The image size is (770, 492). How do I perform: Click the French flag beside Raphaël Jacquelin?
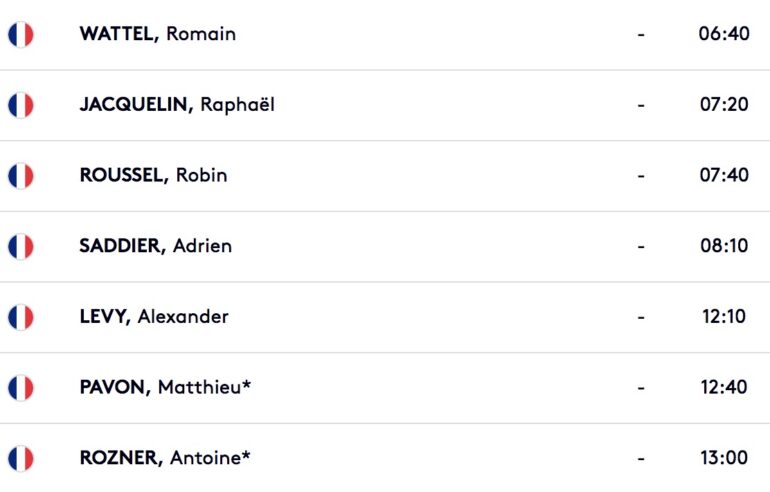20,105
